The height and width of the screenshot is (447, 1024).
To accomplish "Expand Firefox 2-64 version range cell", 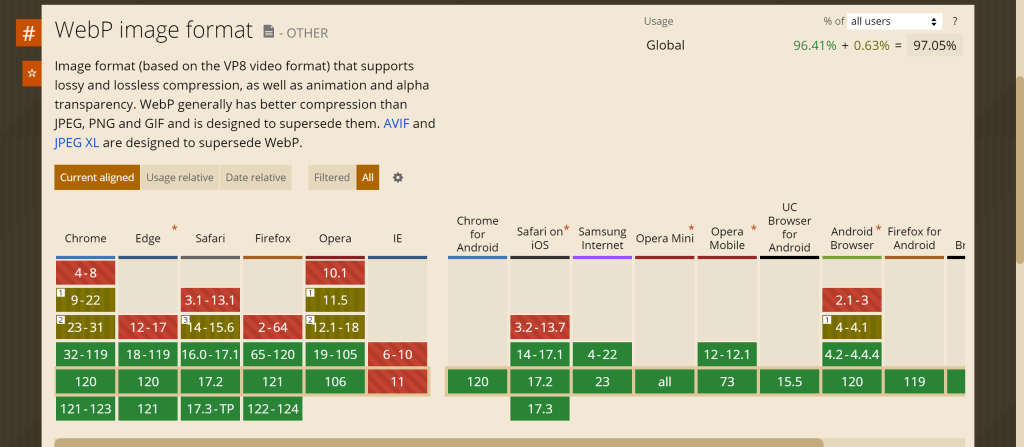I will point(273,327).
